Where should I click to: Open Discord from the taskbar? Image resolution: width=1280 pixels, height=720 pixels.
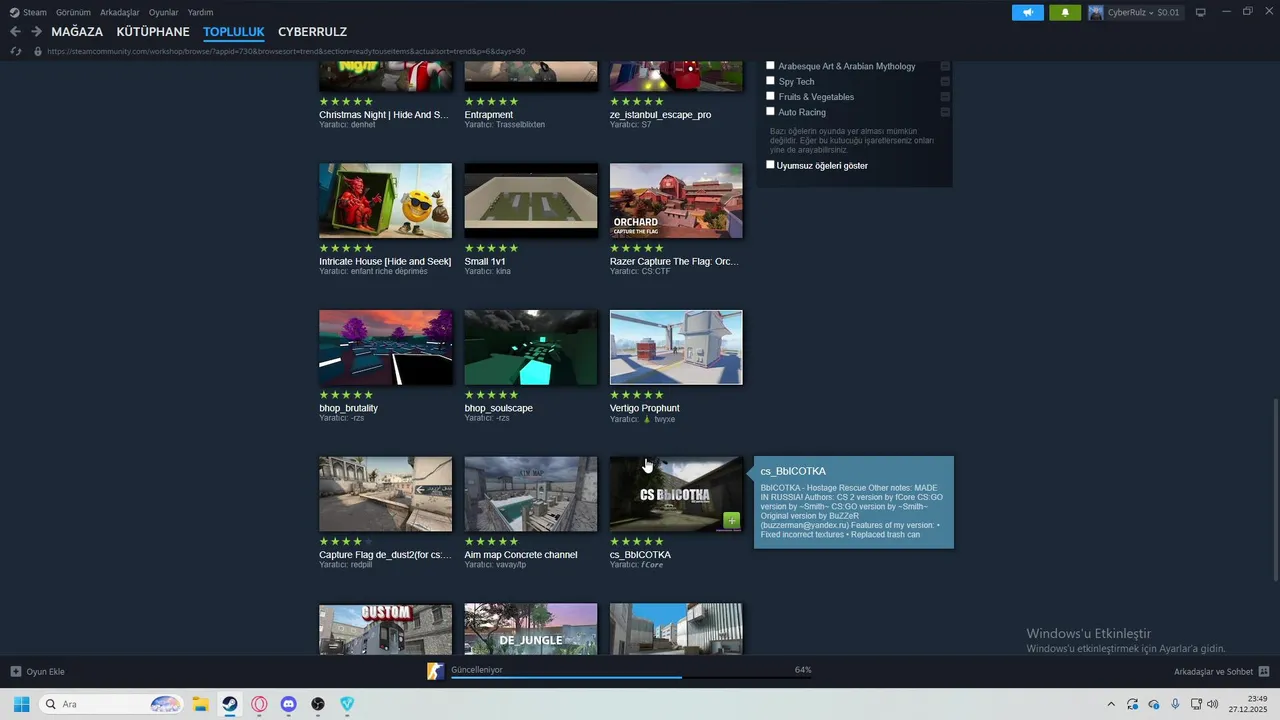(x=289, y=704)
